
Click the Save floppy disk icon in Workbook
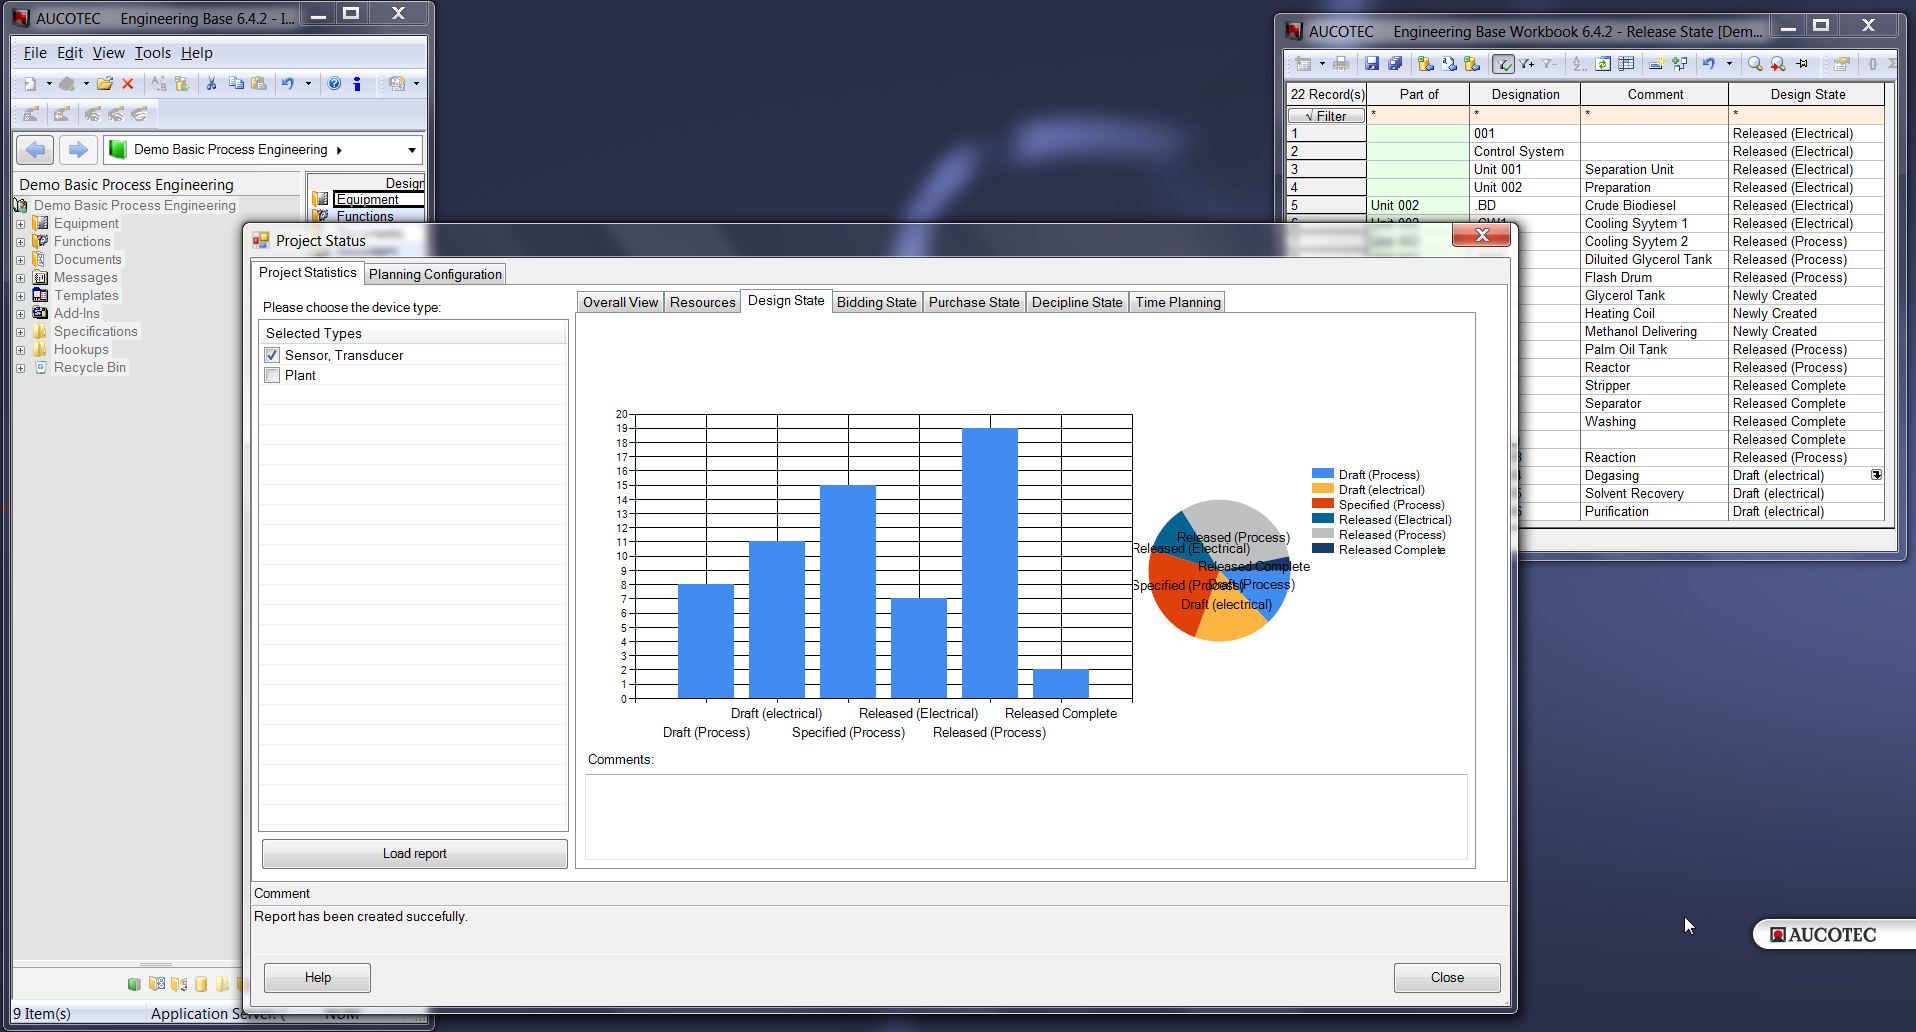1372,64
